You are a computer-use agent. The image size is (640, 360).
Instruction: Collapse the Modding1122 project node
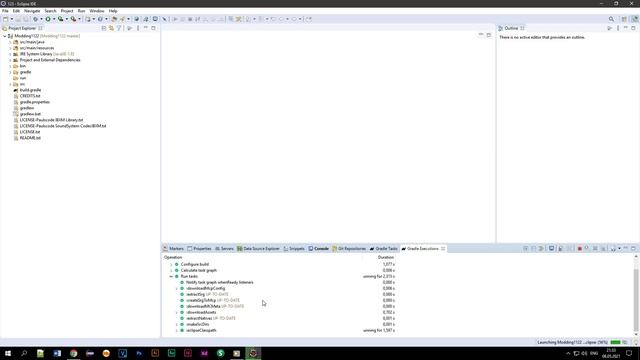[4, 36]
